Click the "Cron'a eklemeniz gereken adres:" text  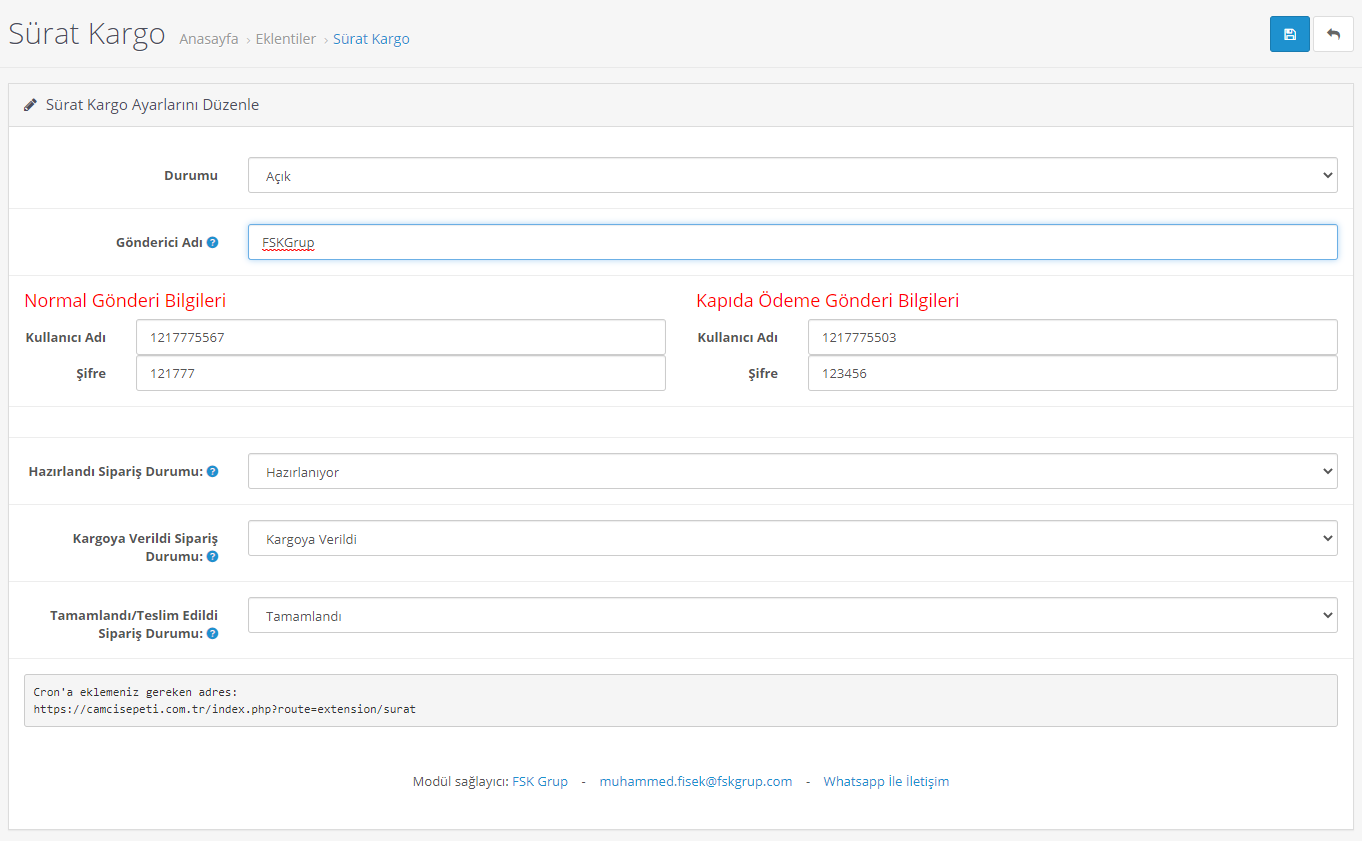click(136, 691)
